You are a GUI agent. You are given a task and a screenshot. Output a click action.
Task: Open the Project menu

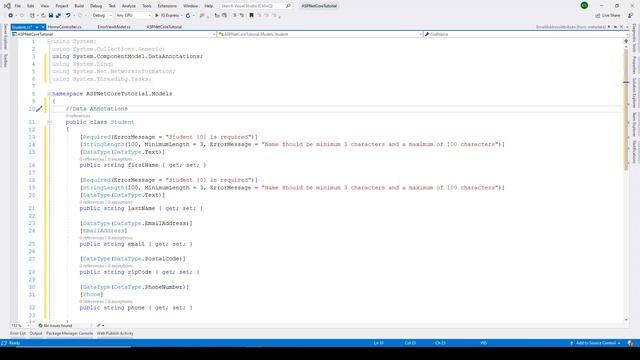62,6
